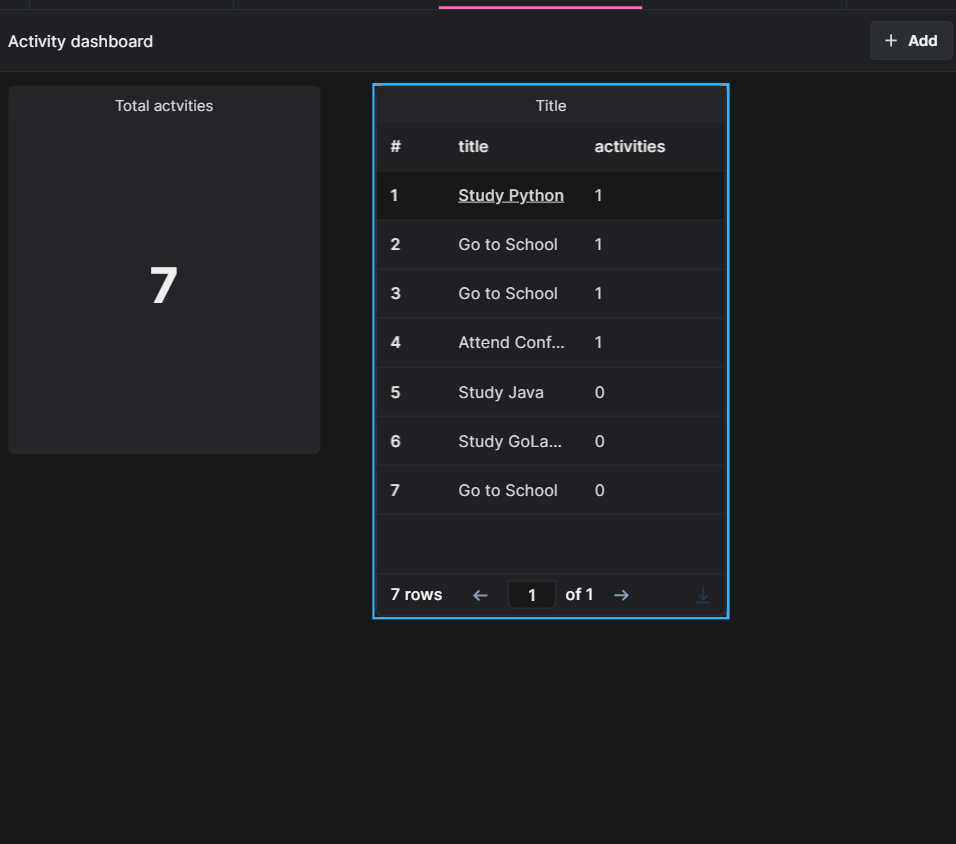Click the plus icon in Add button
Screen dimensions: 956x844
(x=891, y=41)
